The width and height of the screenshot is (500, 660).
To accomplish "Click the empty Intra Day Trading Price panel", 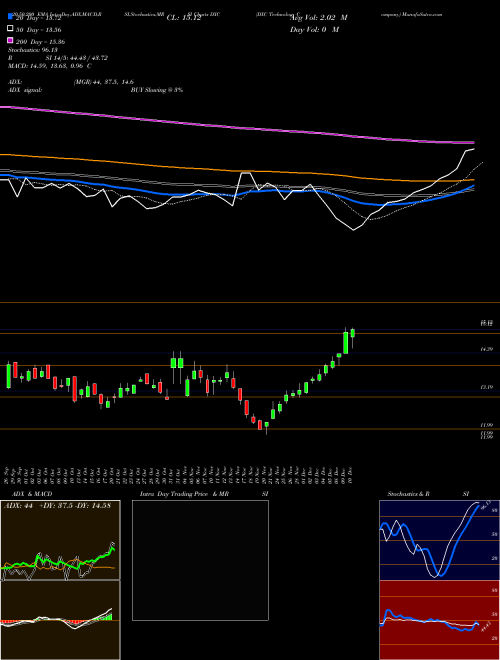I will click(x=200, y=560).
